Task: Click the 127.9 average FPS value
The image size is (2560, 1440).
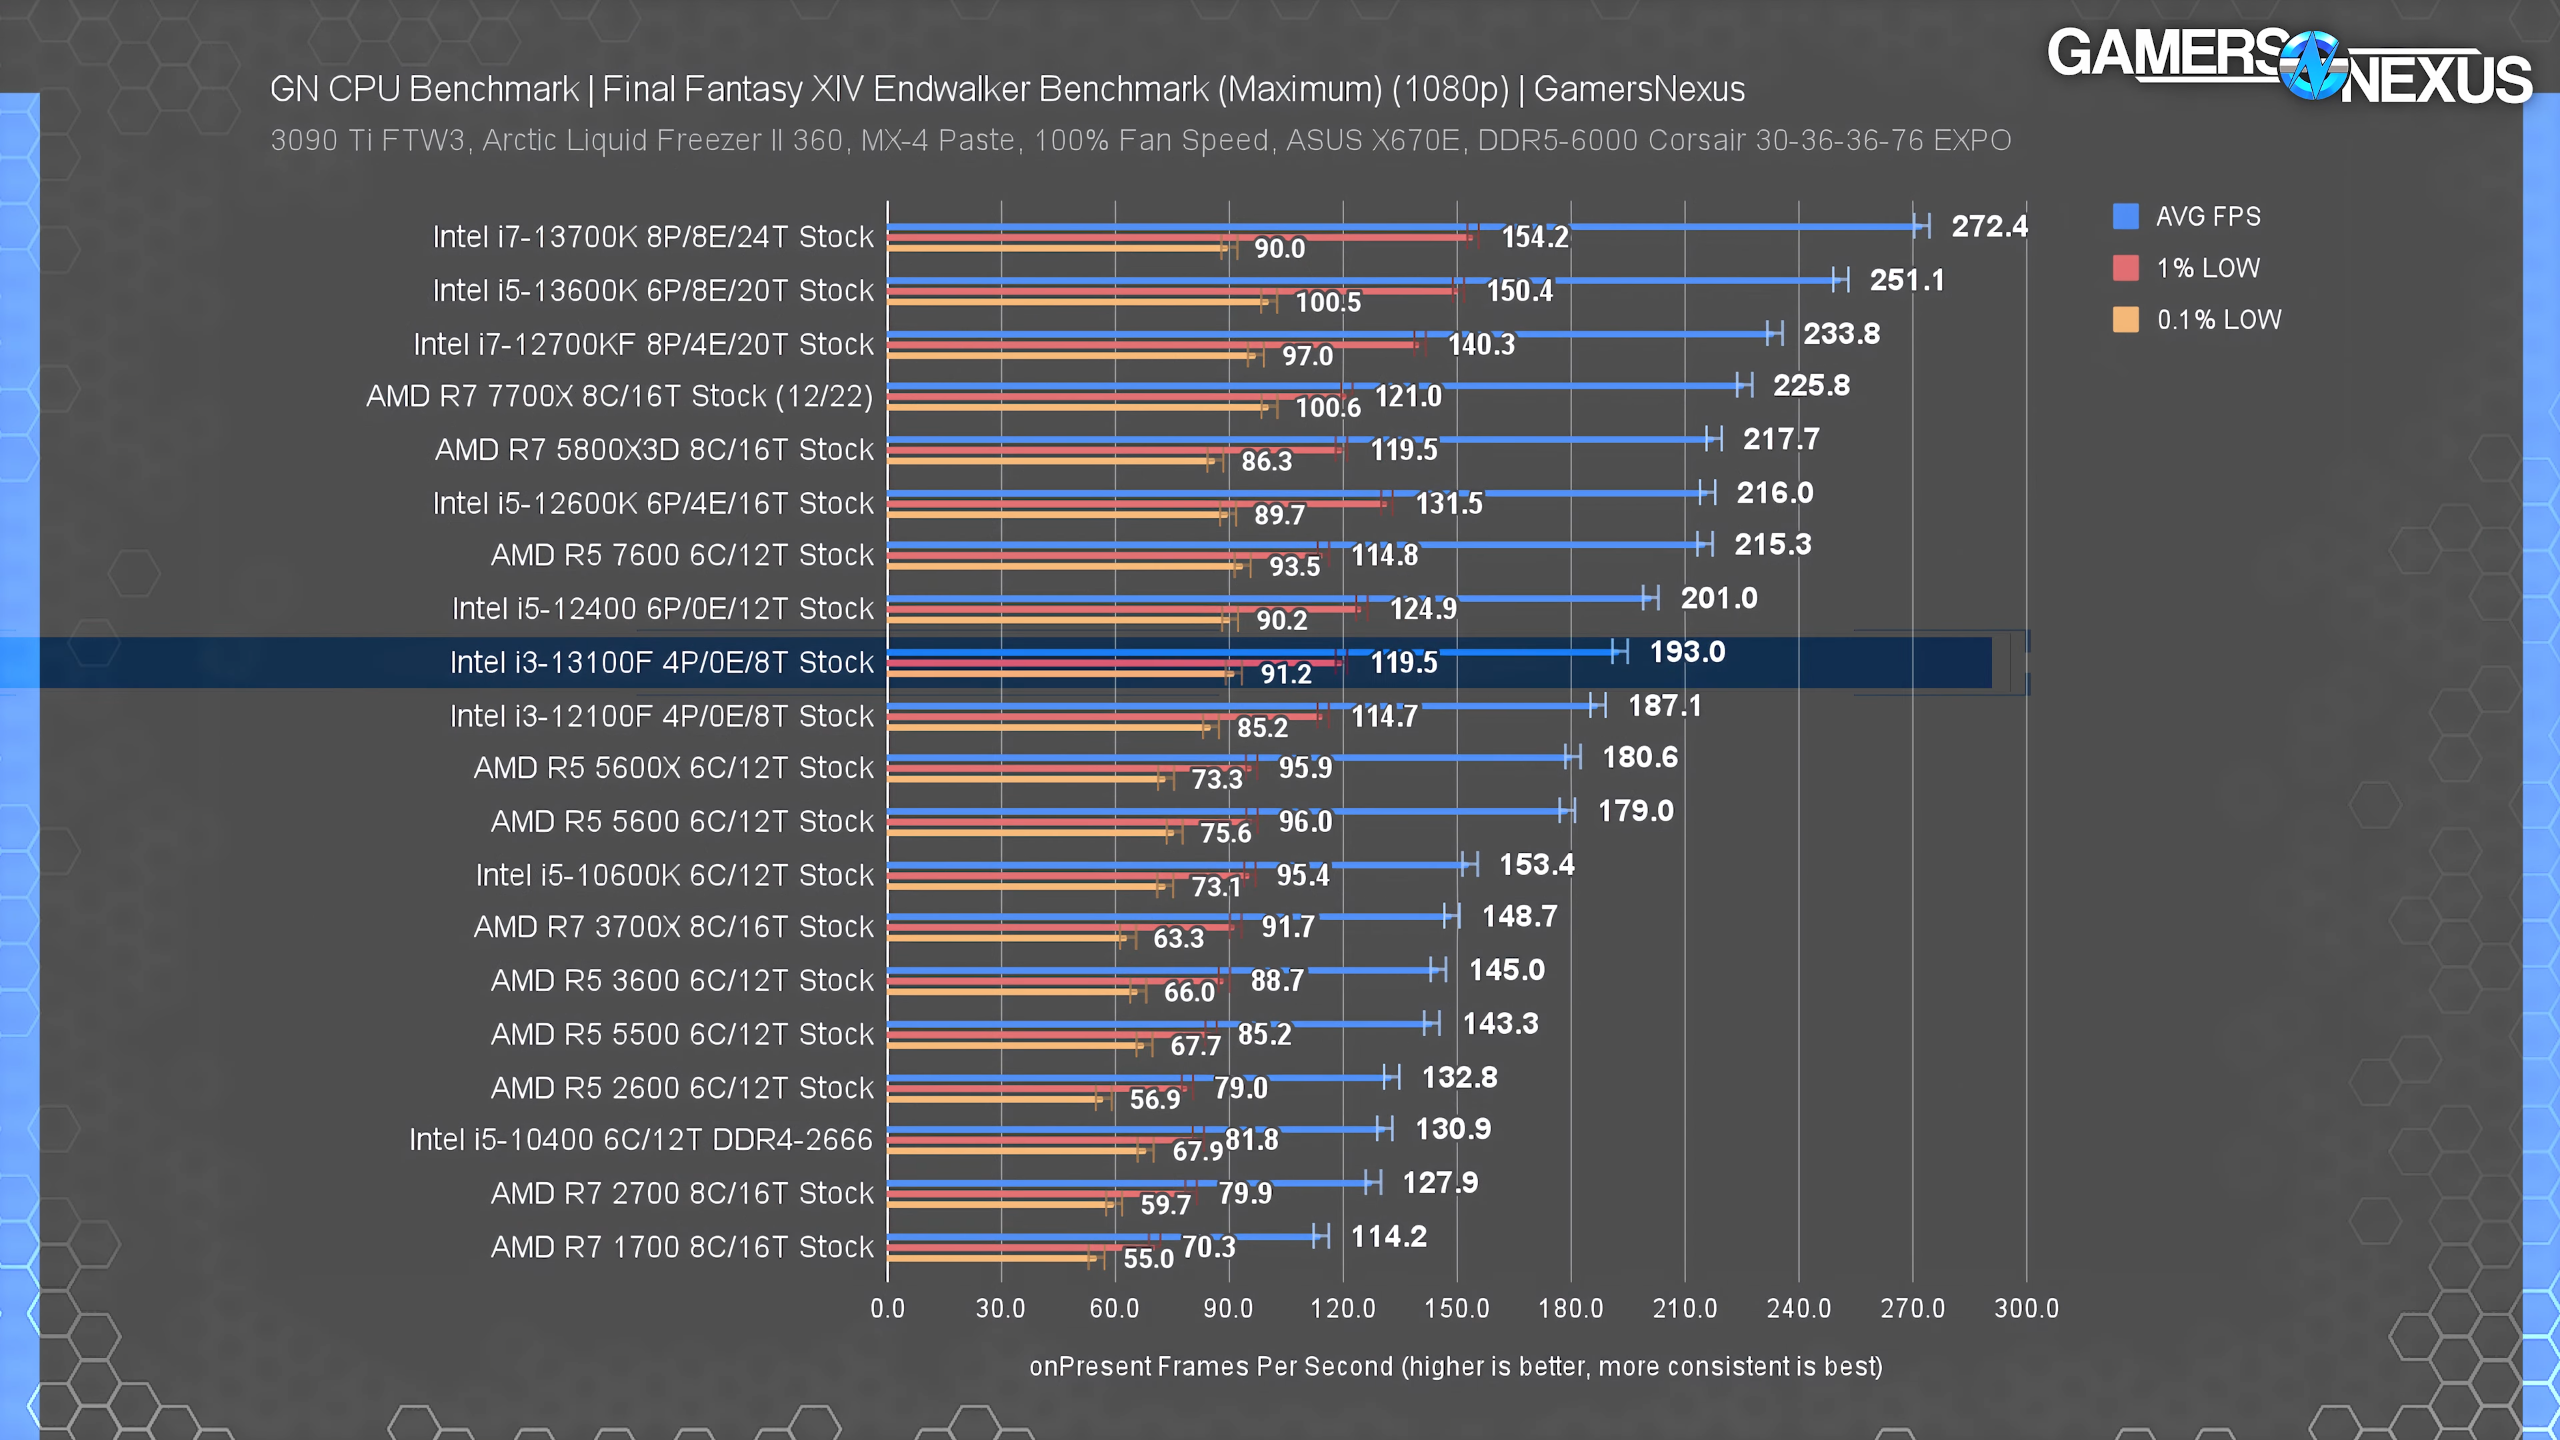Action: (1440, 1184)
